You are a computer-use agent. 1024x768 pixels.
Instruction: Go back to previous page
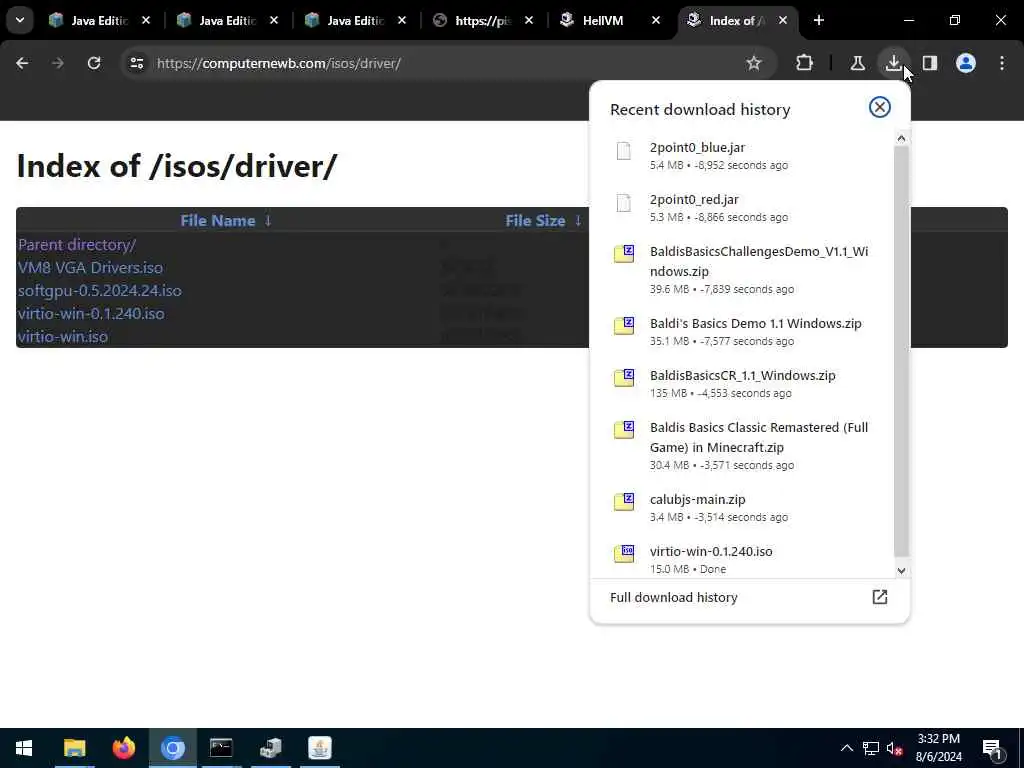click(x=22, y=63)
